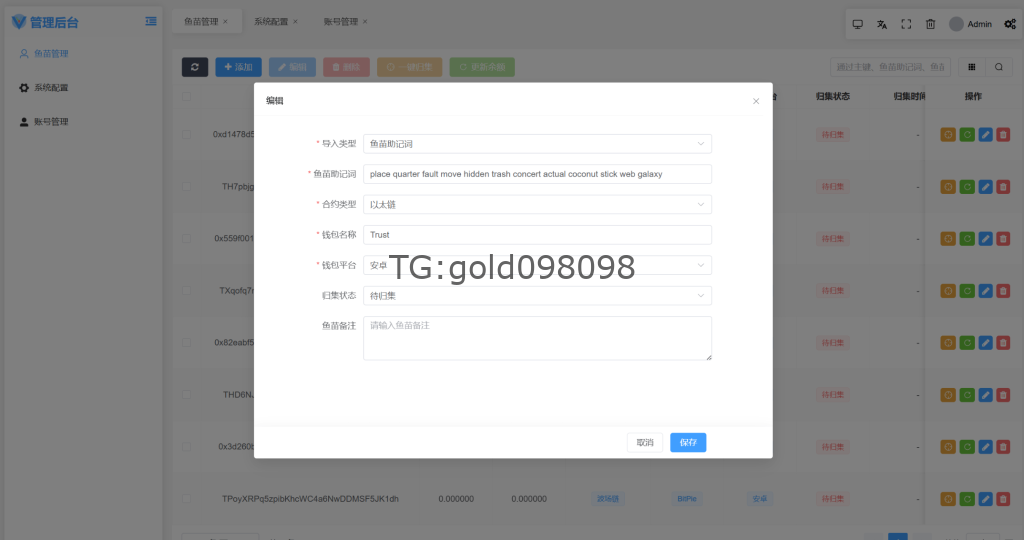Viewport: 1024px width, 540px height.
Task: Tick the select-all checkbox in table header
Action: (187, 97)
